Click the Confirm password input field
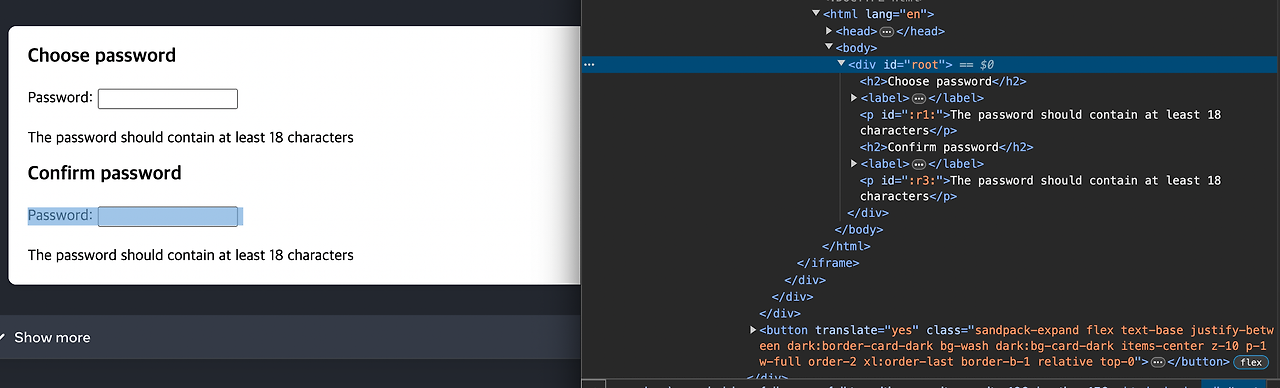This screenshot has height=388, width=1280. pos(168,216)
